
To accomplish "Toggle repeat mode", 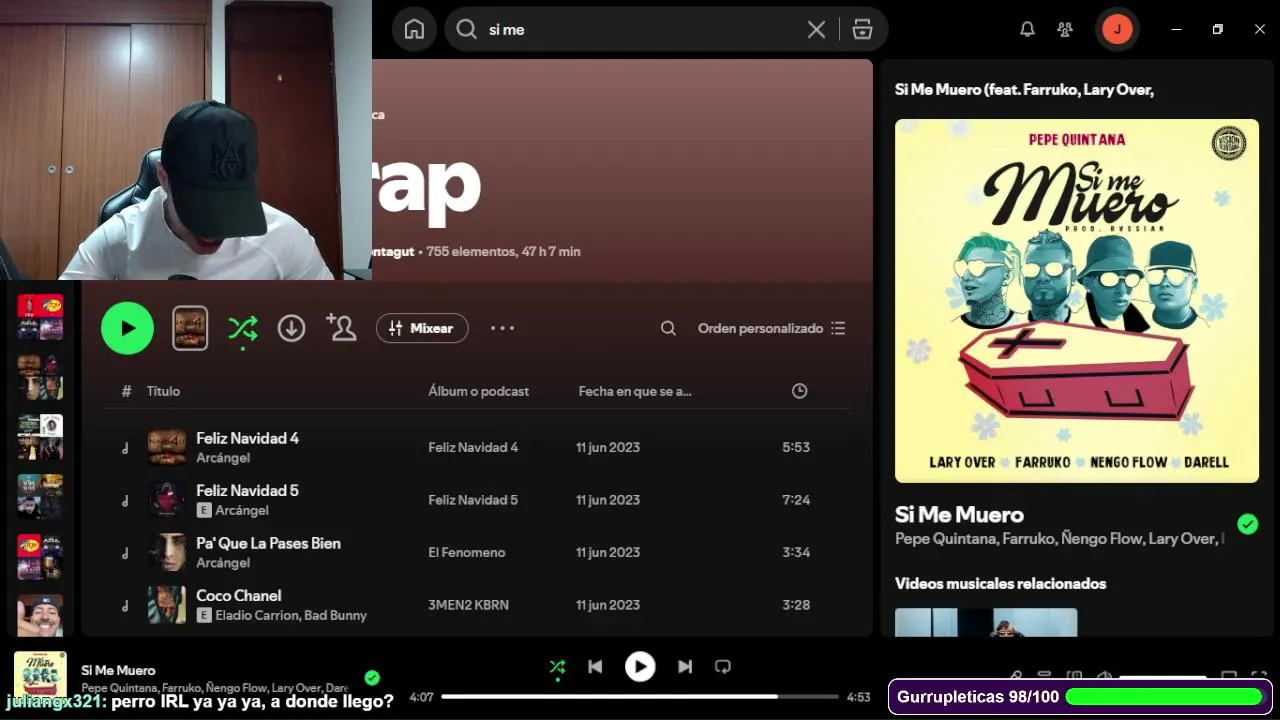I will click(x=723, y=667).
